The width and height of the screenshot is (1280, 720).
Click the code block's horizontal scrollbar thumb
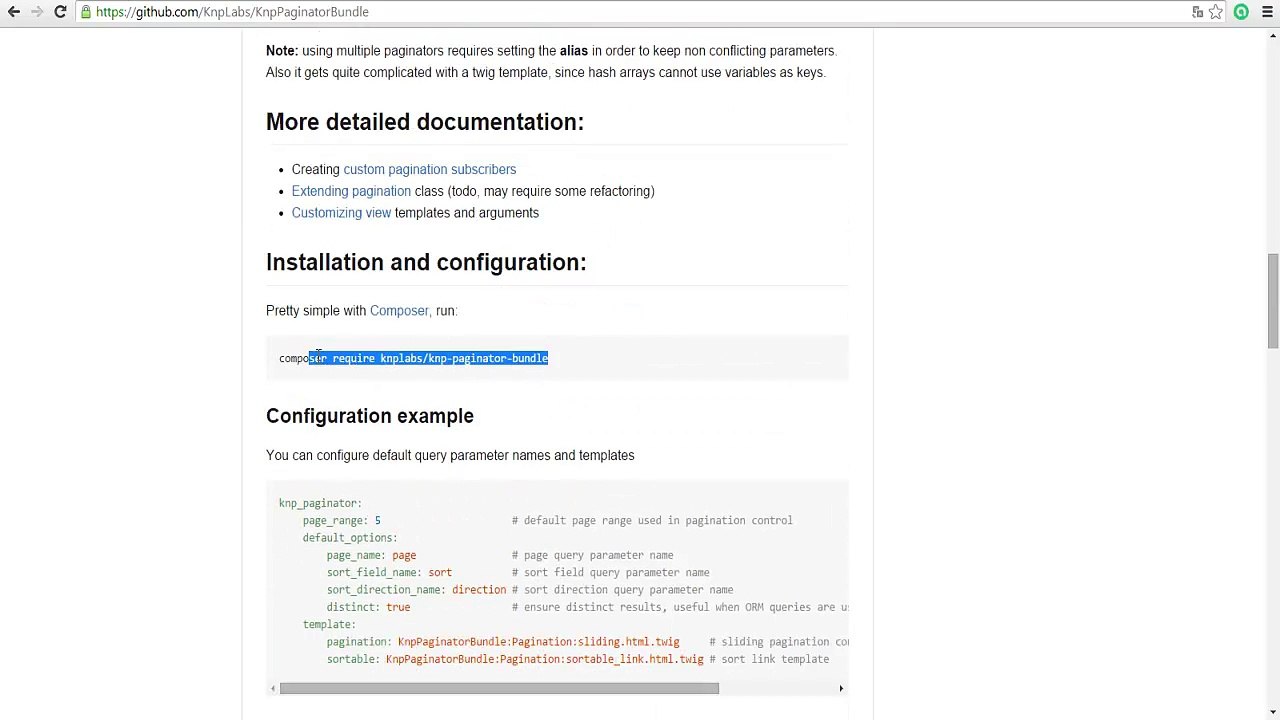[x=499, y=688]
